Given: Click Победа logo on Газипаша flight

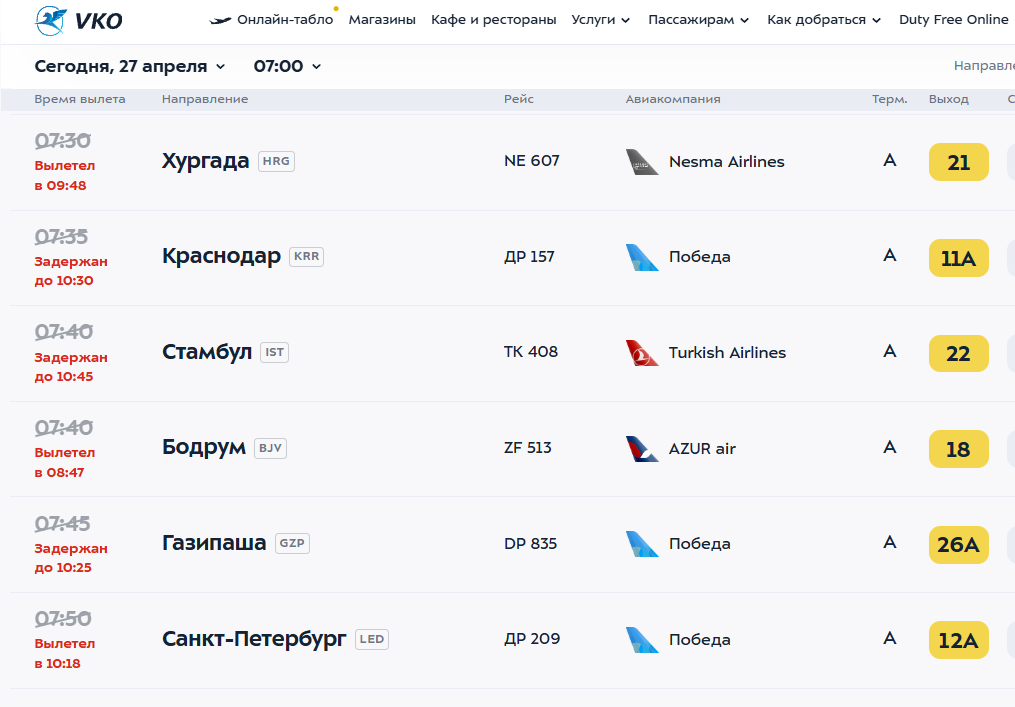Looking at the screenshot, I should point(642,544).
